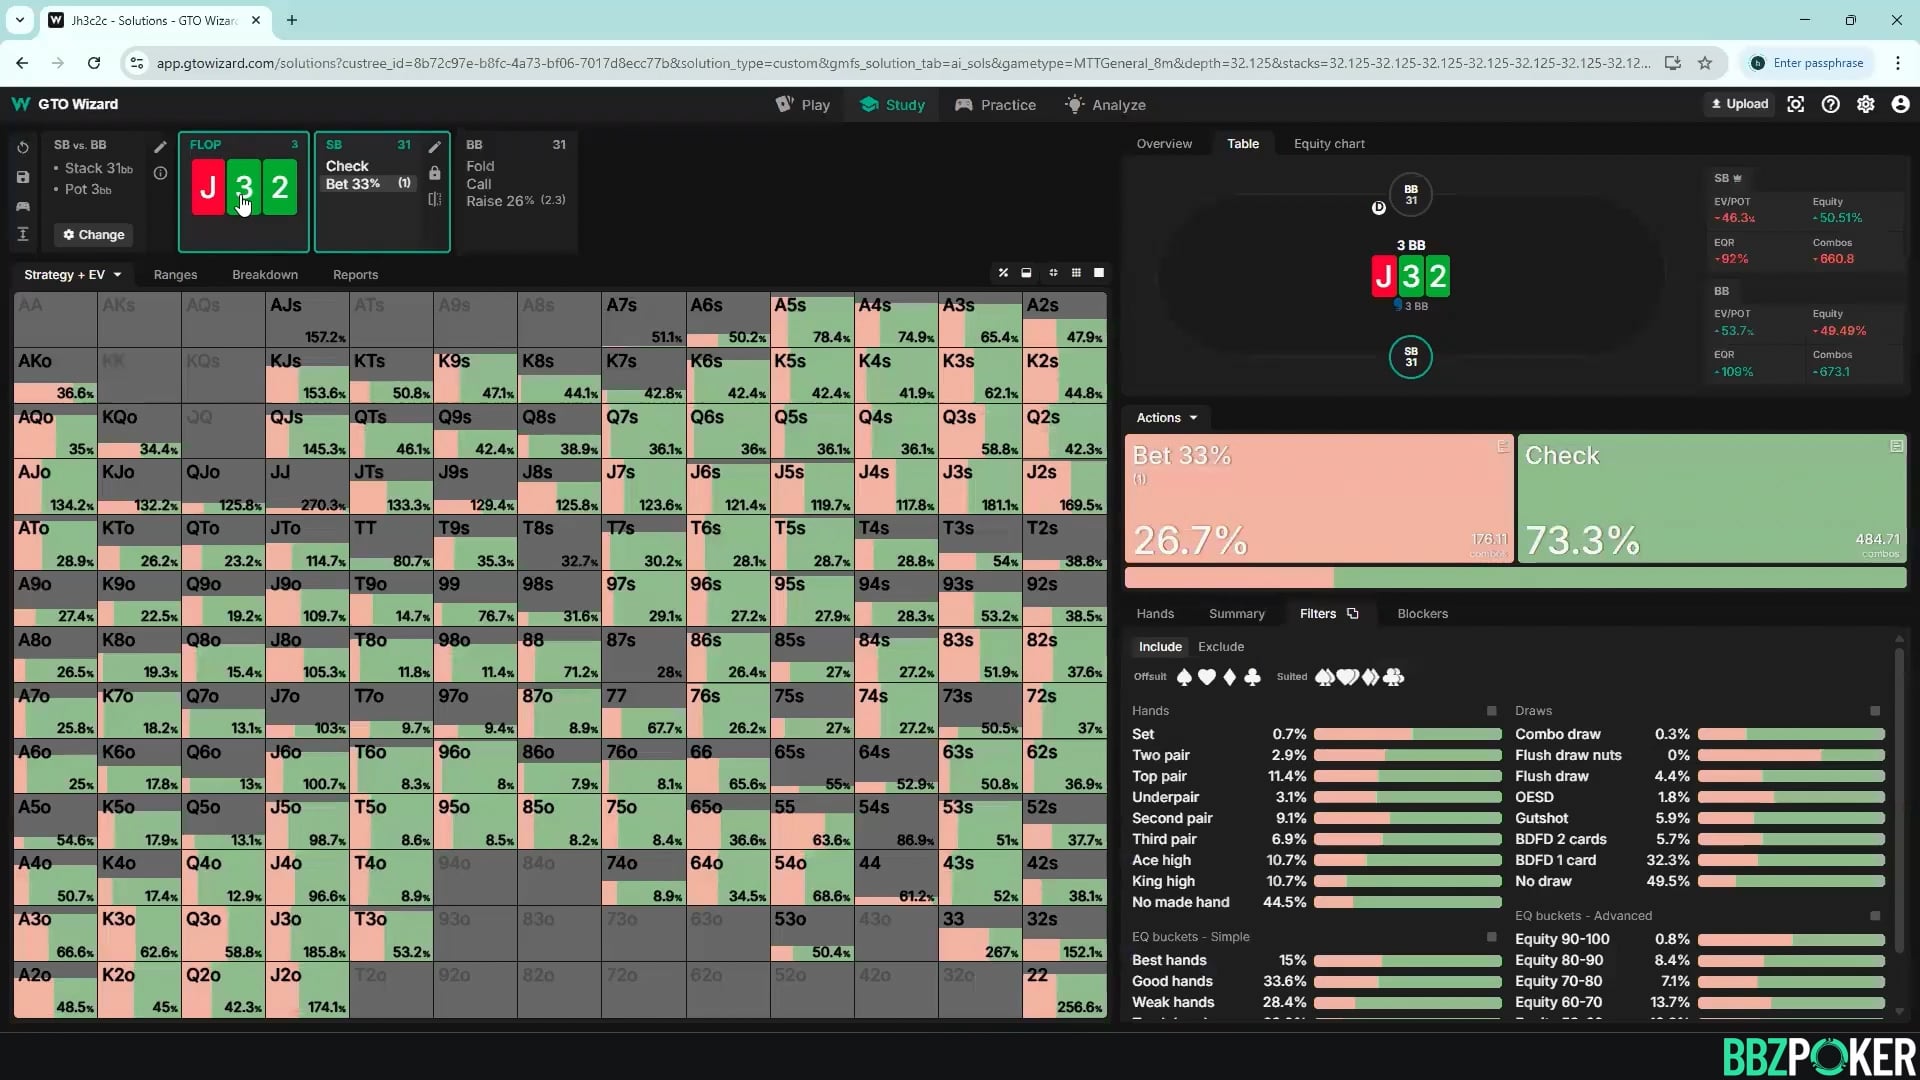
Task: Open the help question mark icon
Action: point(1830,104)
